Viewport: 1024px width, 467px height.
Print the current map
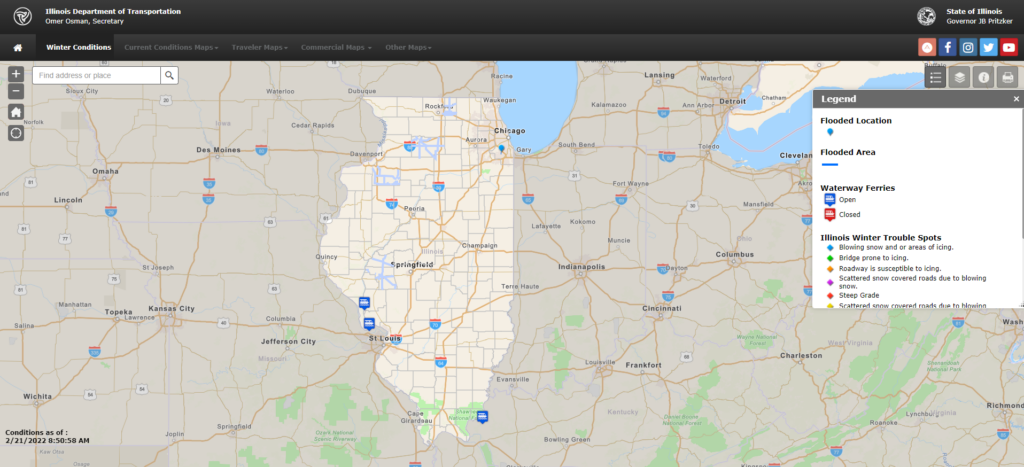point(1007,77)
